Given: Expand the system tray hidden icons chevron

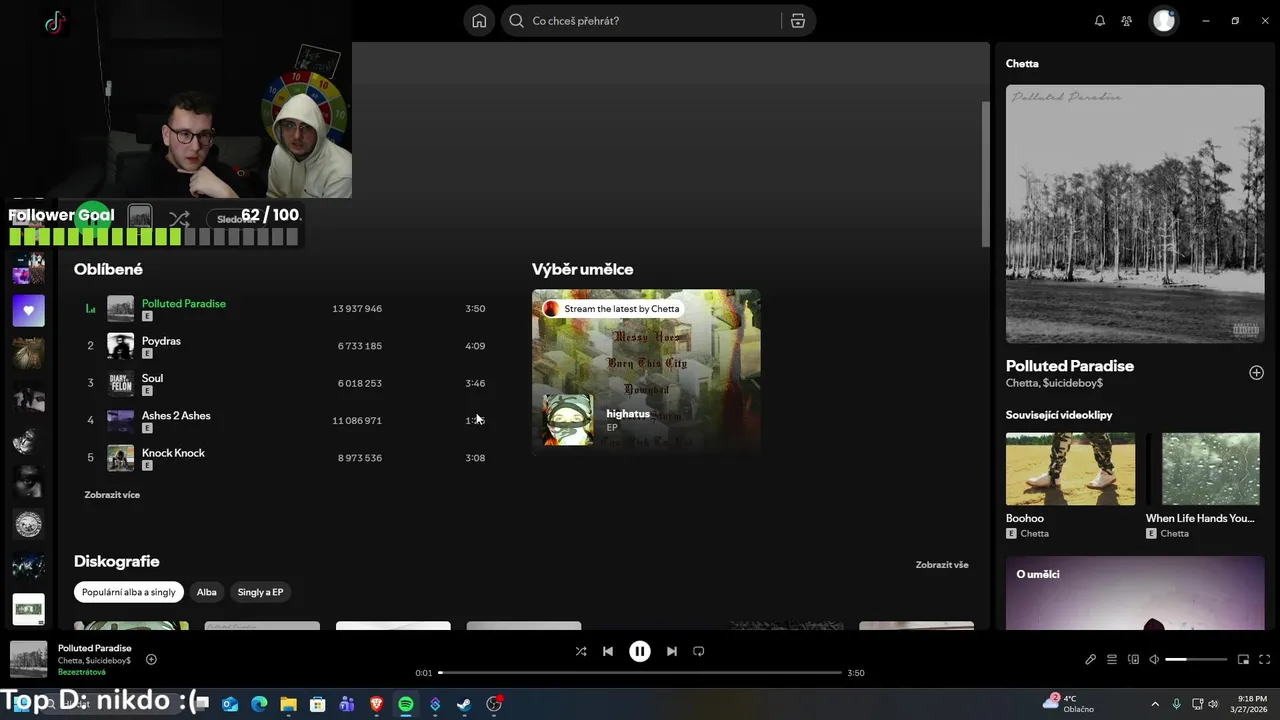Looking at the screenshot, I should click(x=1155, y=704).
